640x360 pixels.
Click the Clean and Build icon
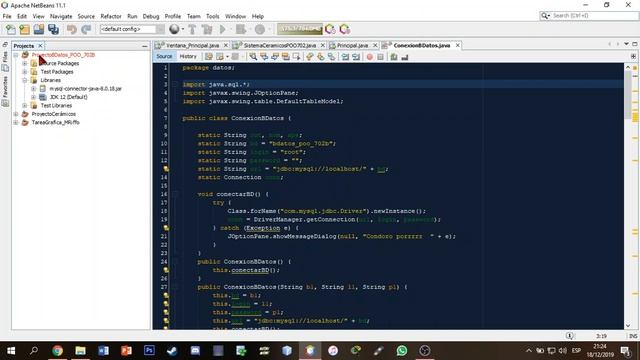(207, 29)
